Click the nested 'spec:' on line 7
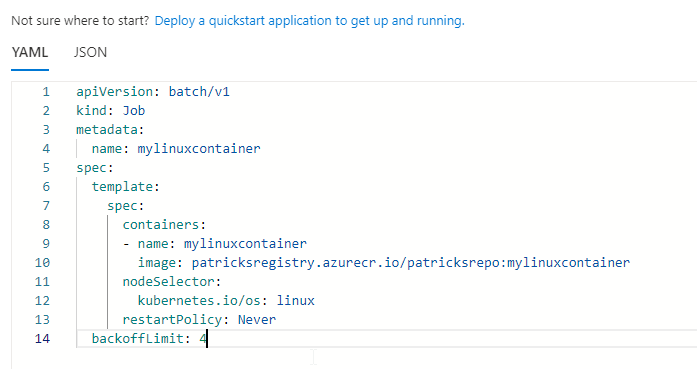697x369 pixels. 126,206
